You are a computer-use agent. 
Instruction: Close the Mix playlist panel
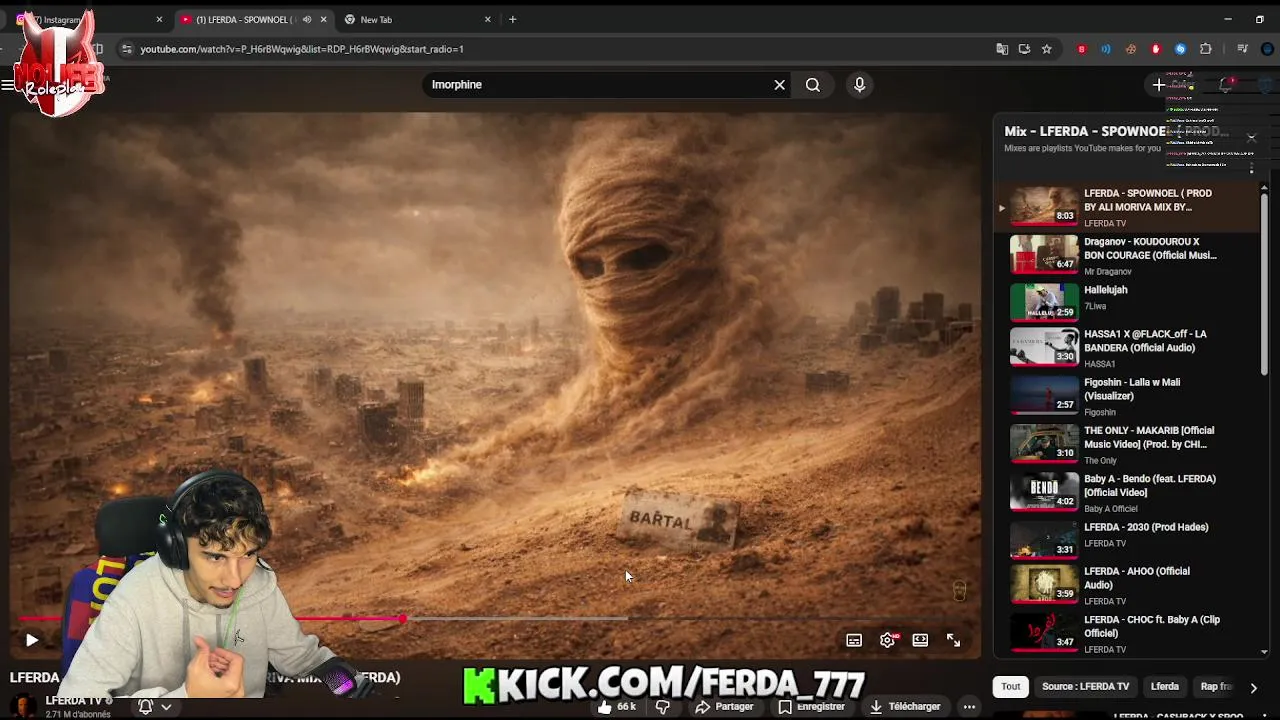(1251, 137)
